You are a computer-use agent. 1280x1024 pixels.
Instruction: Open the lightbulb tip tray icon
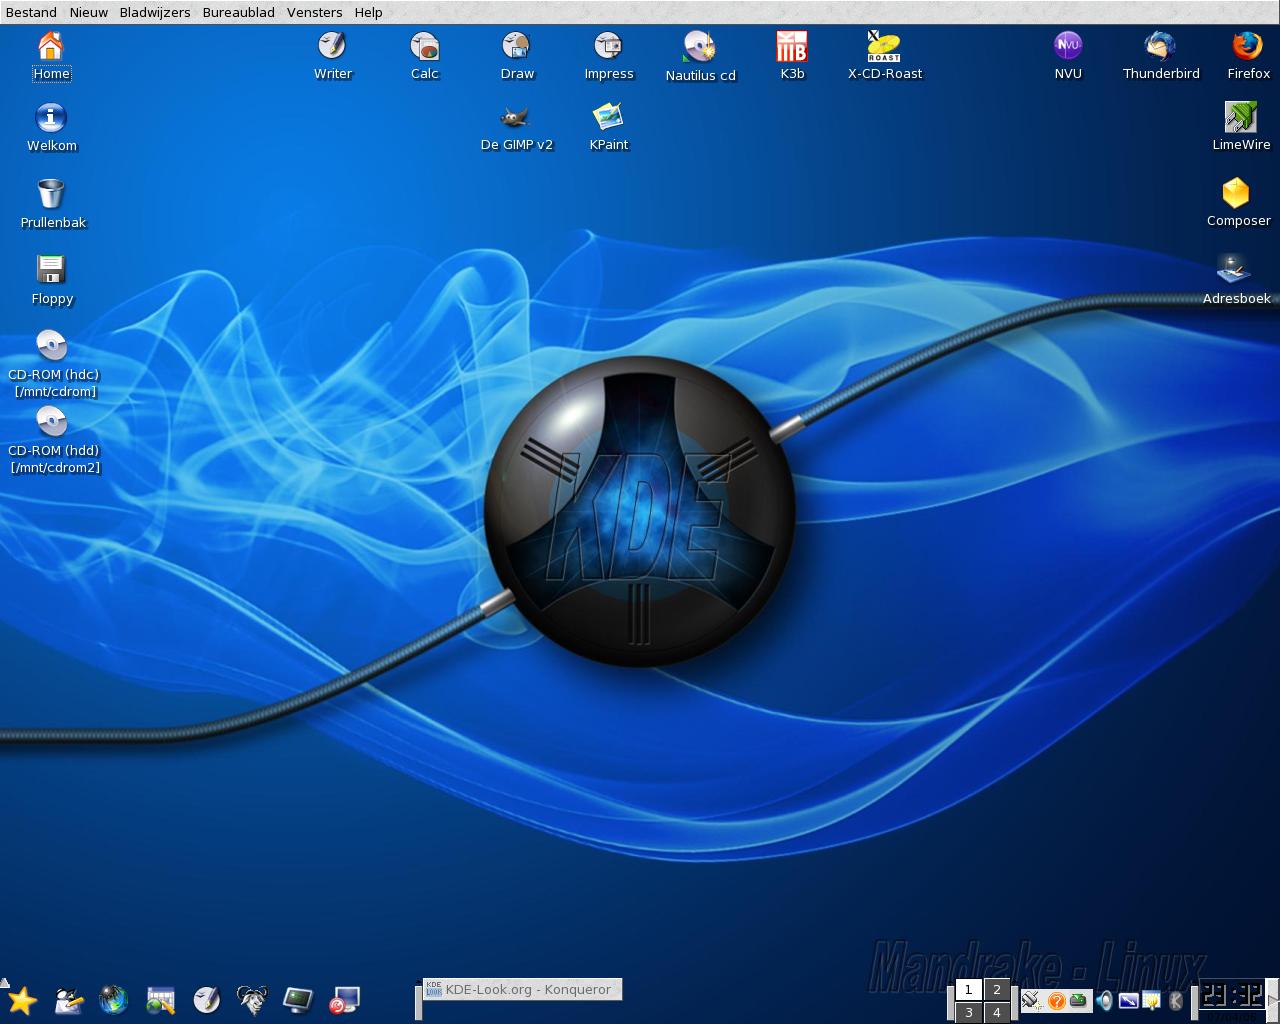(1152, 1000)
